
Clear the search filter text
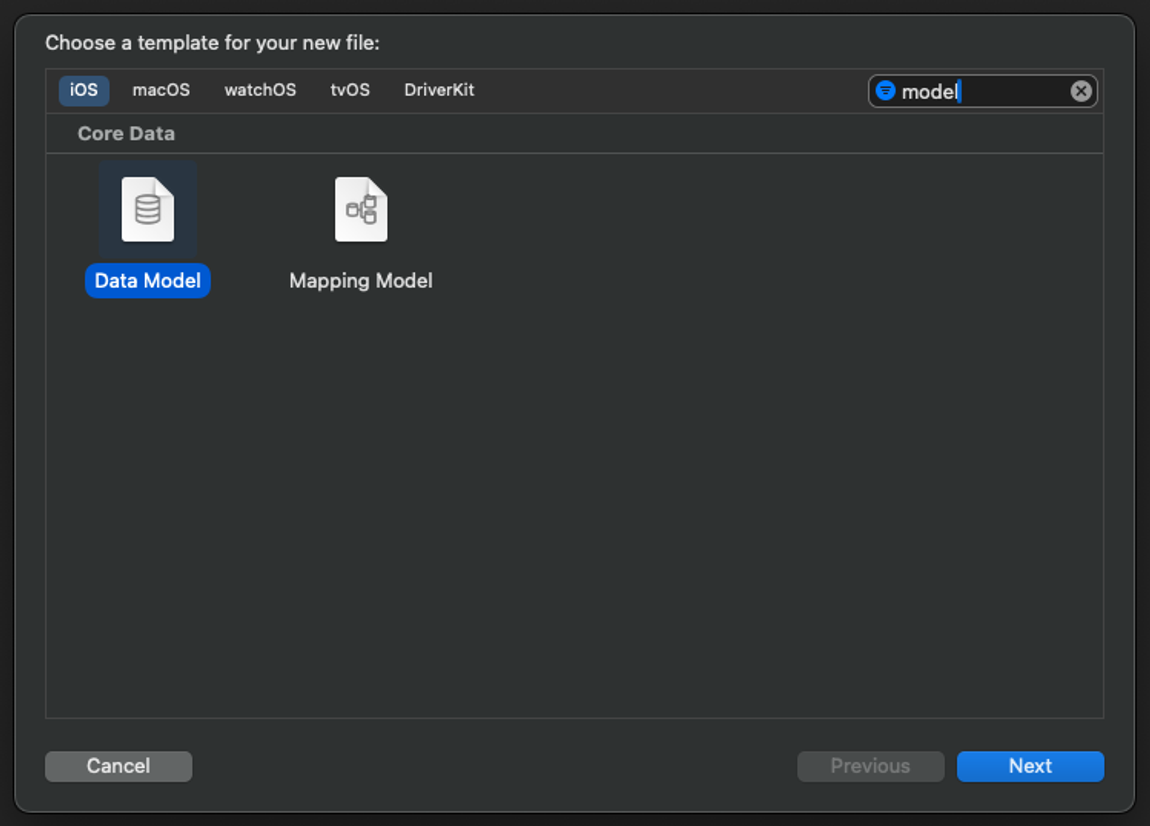[1080, 91]
